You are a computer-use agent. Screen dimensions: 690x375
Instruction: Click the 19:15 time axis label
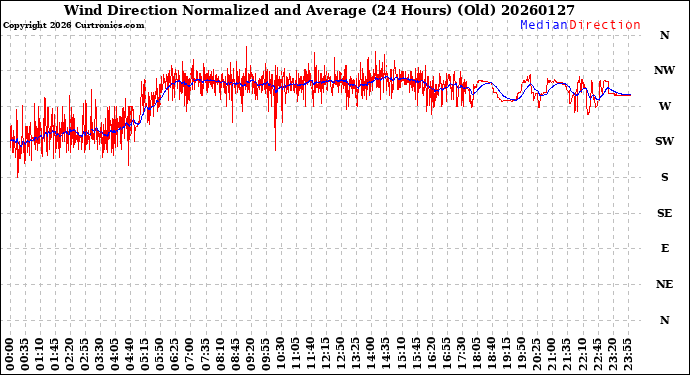pyautogui.click(x=505, y=355)
